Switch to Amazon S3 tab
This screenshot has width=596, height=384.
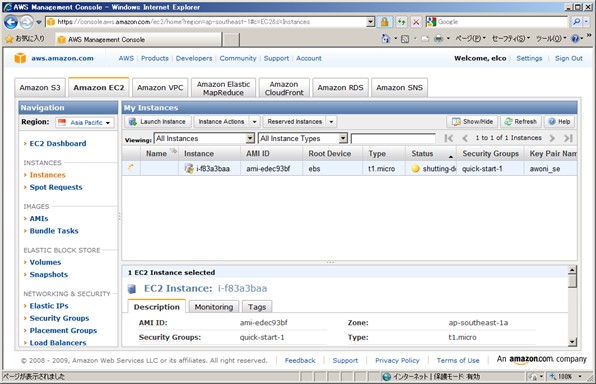point(40,87)
